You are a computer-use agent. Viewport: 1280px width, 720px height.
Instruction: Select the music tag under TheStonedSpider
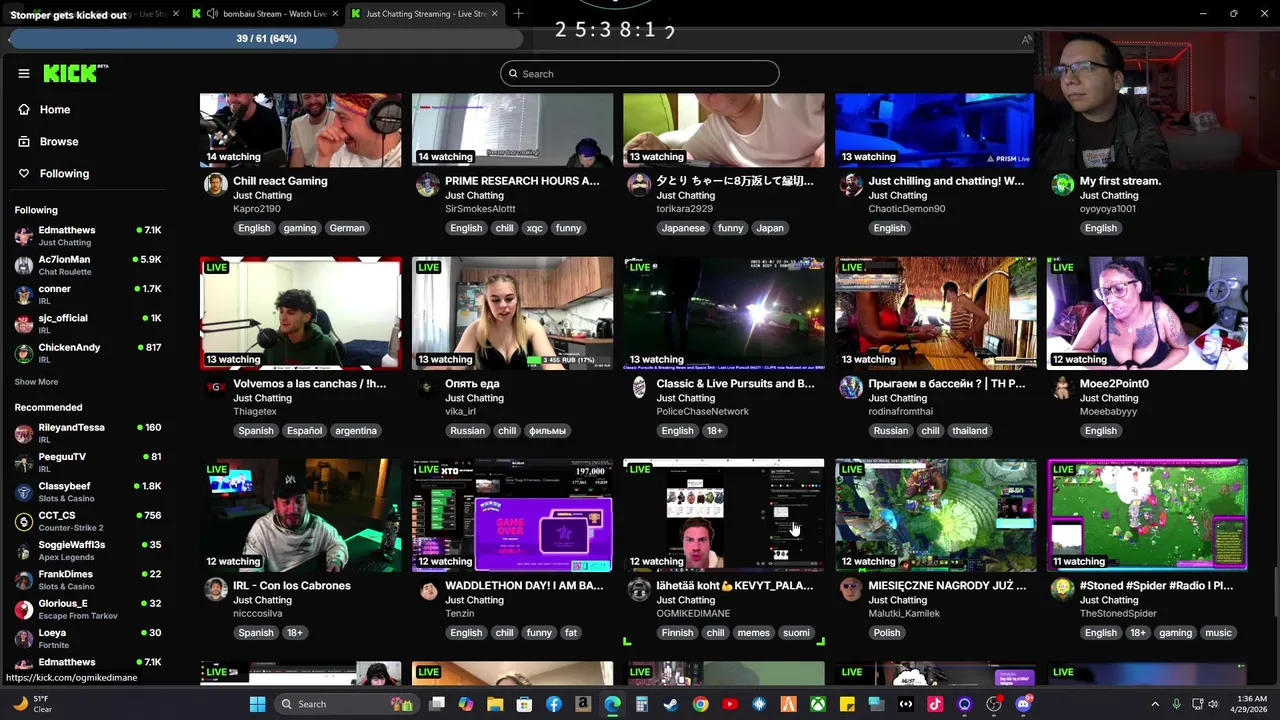(1218, 633)
